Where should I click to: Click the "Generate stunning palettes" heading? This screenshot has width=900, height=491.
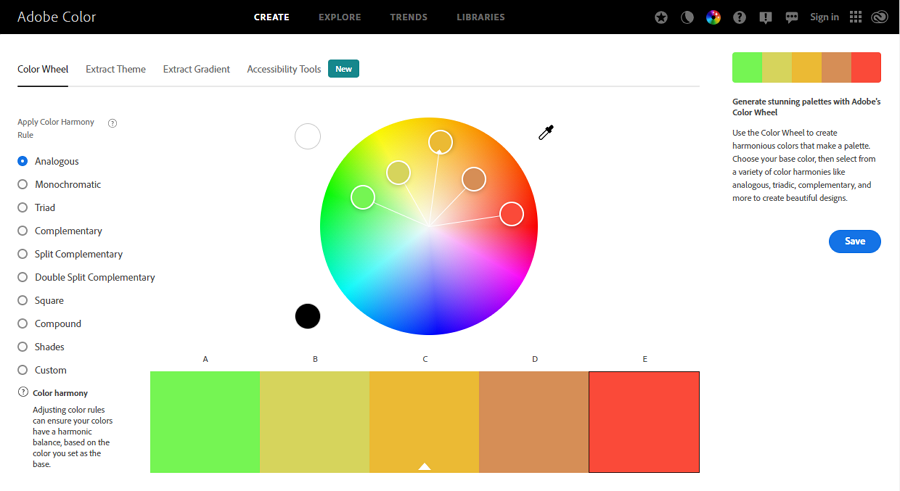tap(806, 107)
